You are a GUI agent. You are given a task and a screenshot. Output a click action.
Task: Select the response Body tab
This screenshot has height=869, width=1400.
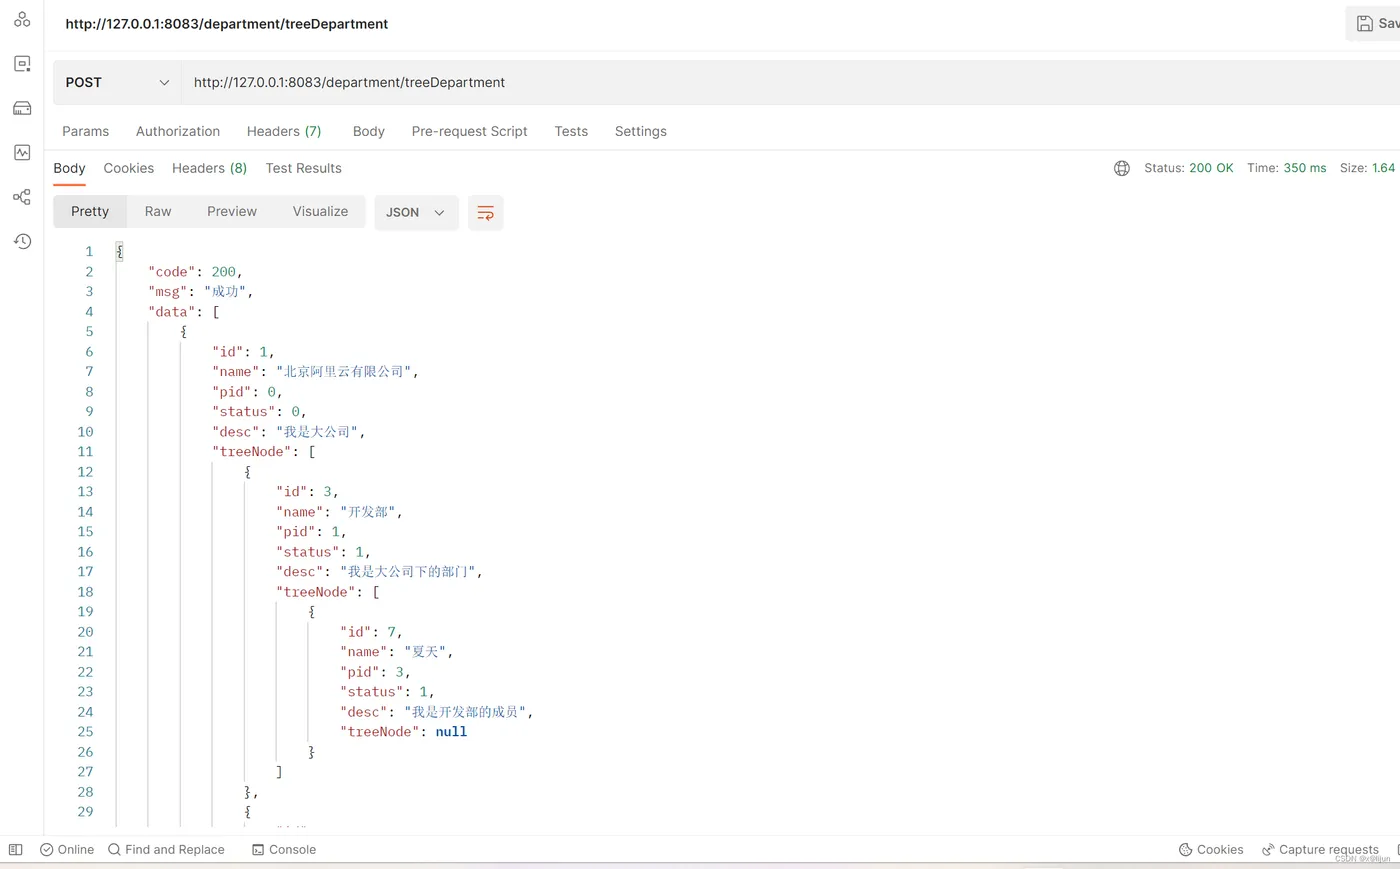pyautogui.click(x=69, y=168)
